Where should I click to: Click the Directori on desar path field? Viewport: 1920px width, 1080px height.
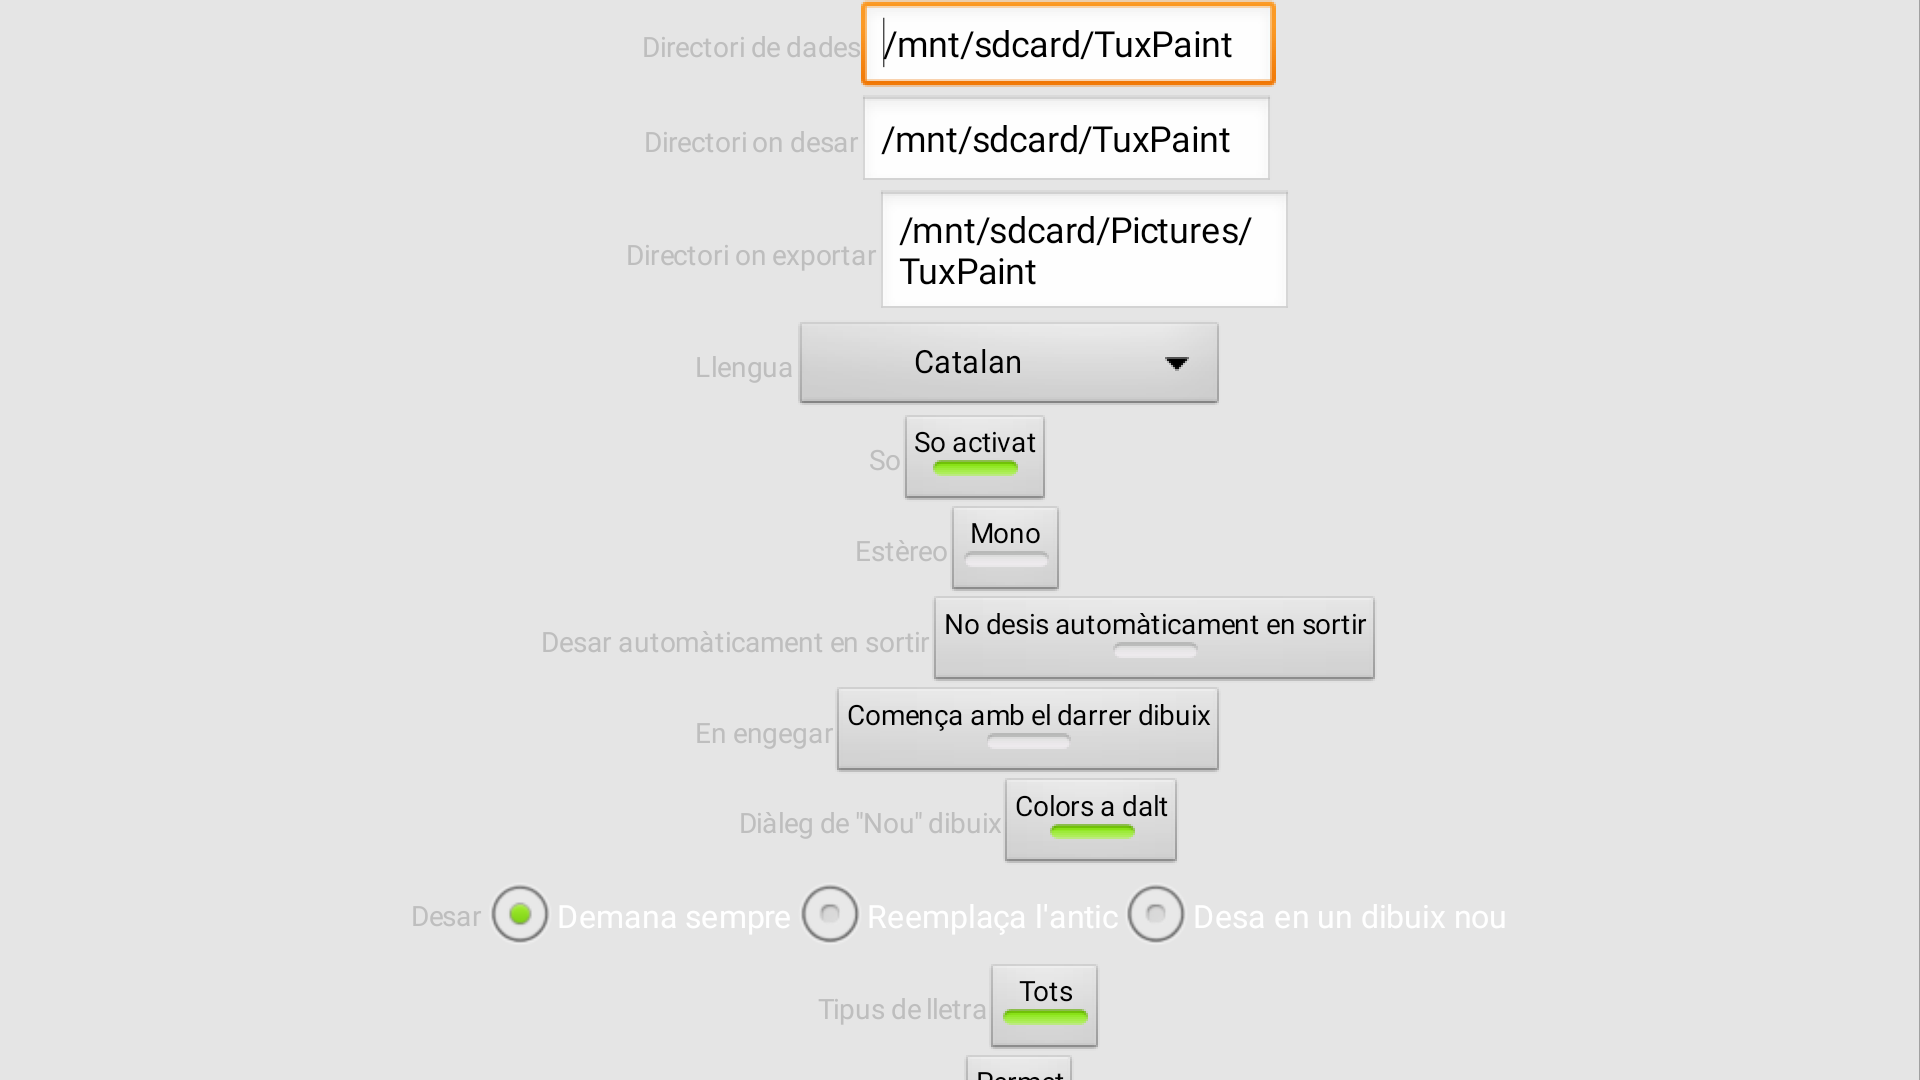(x=1066, y=140)
